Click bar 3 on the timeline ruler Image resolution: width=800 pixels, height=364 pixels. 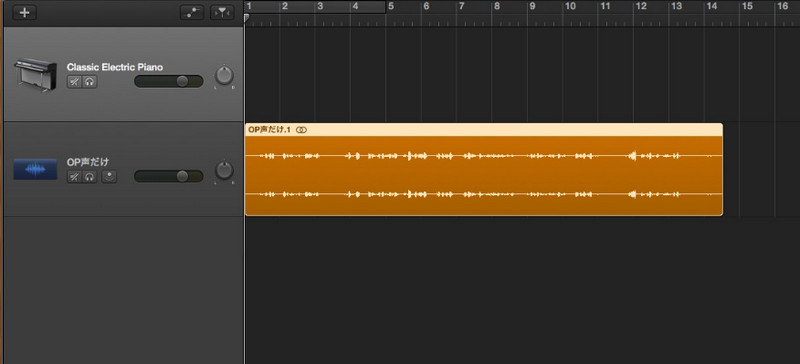pyautogui.click(x=320, y=7)
